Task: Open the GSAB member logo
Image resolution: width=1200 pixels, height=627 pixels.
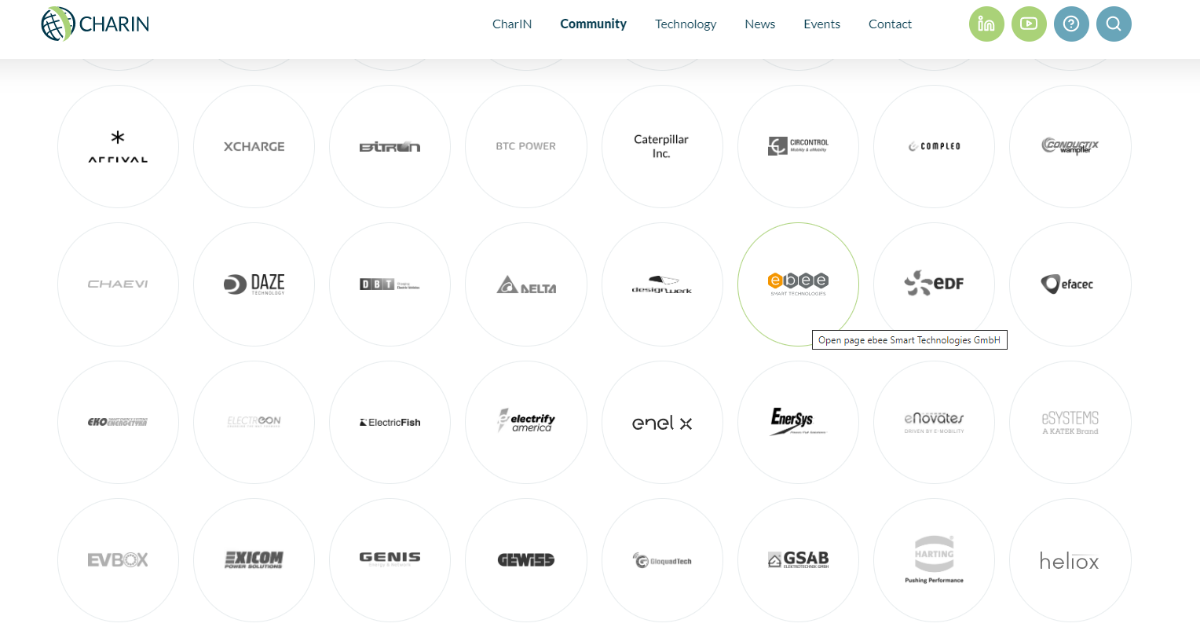Action: [x=798, y=560]
